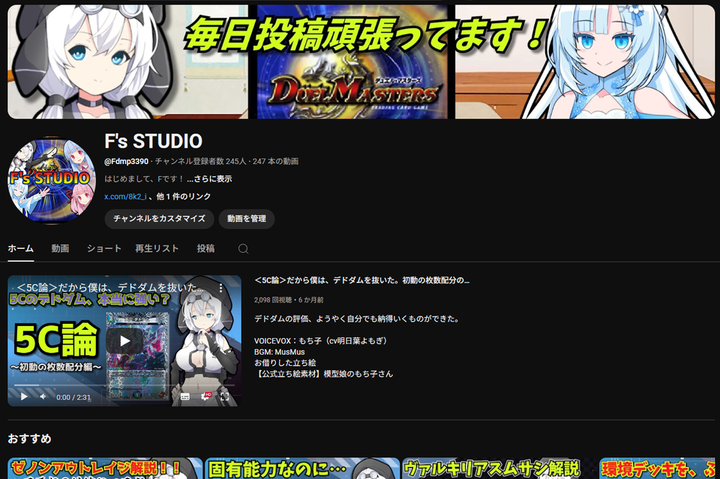
Task: Seek along the video progress bar
Action: (124, 385)
